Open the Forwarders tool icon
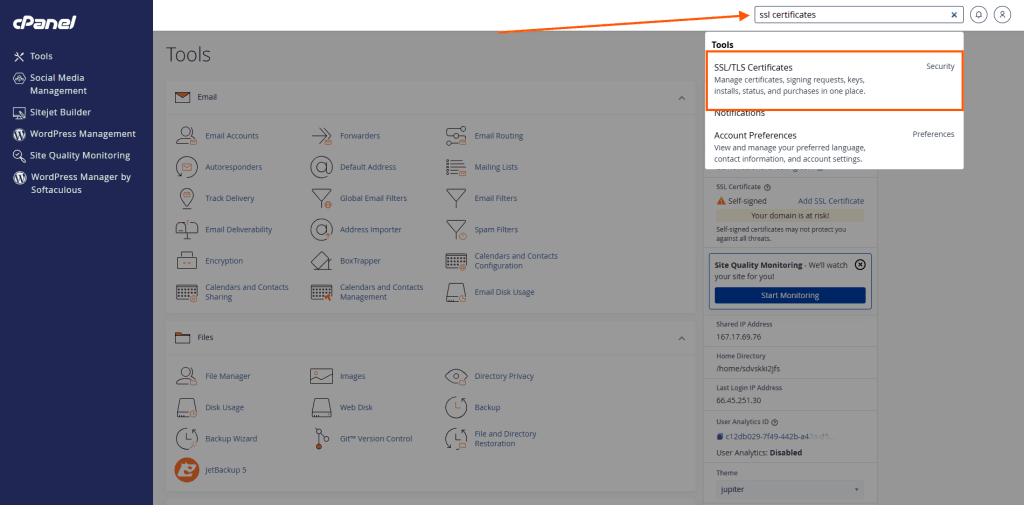 pyautogui.click(x=322, y=136)
